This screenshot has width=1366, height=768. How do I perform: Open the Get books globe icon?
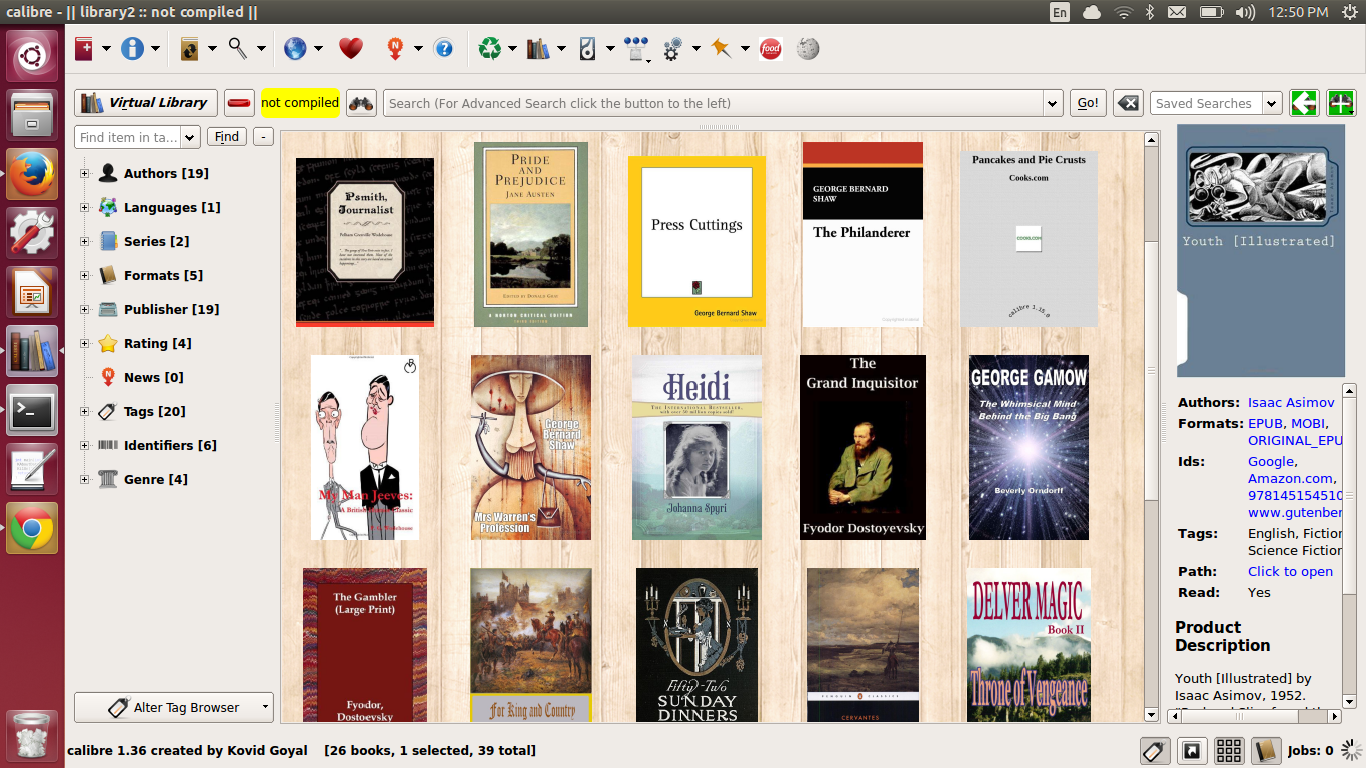click(294, 48)
